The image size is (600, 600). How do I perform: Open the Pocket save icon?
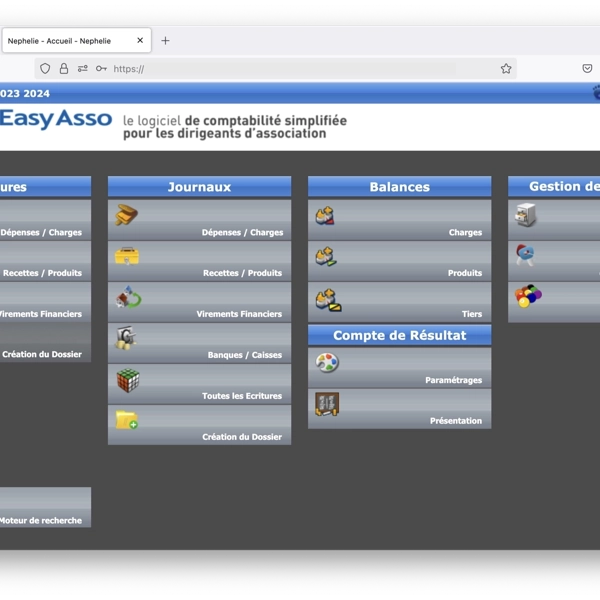[587, 68]
